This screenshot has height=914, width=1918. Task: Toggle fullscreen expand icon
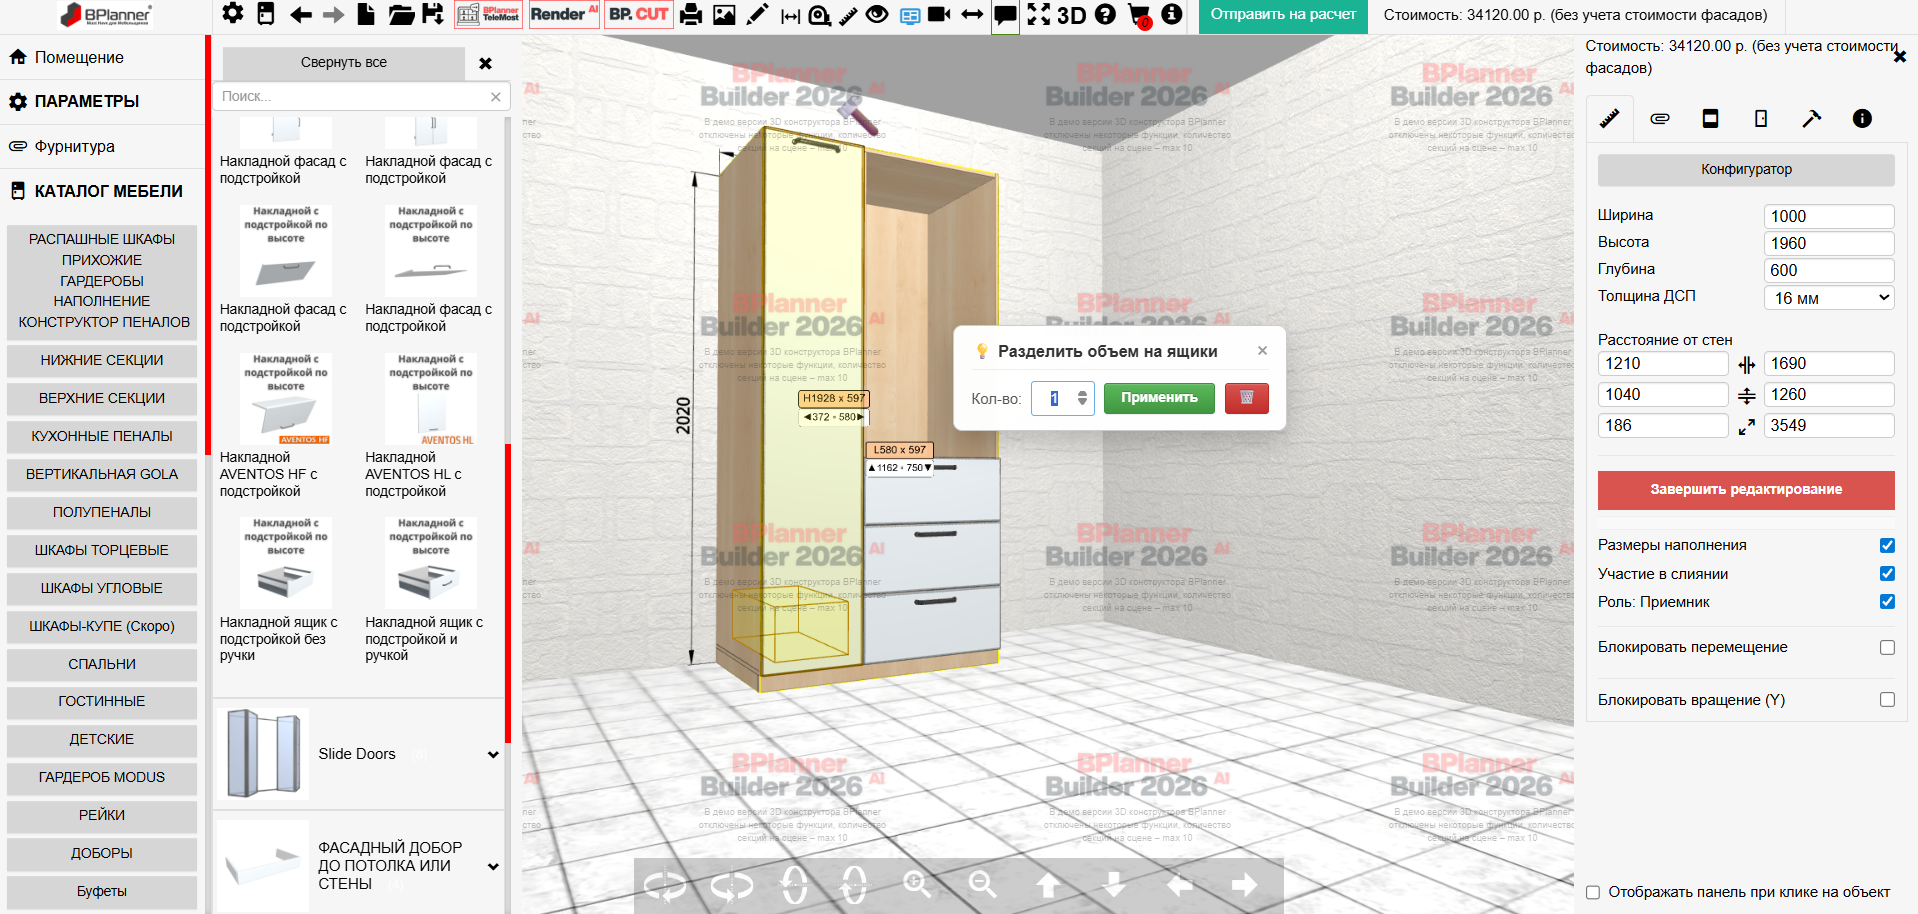tap(1039, 14)
